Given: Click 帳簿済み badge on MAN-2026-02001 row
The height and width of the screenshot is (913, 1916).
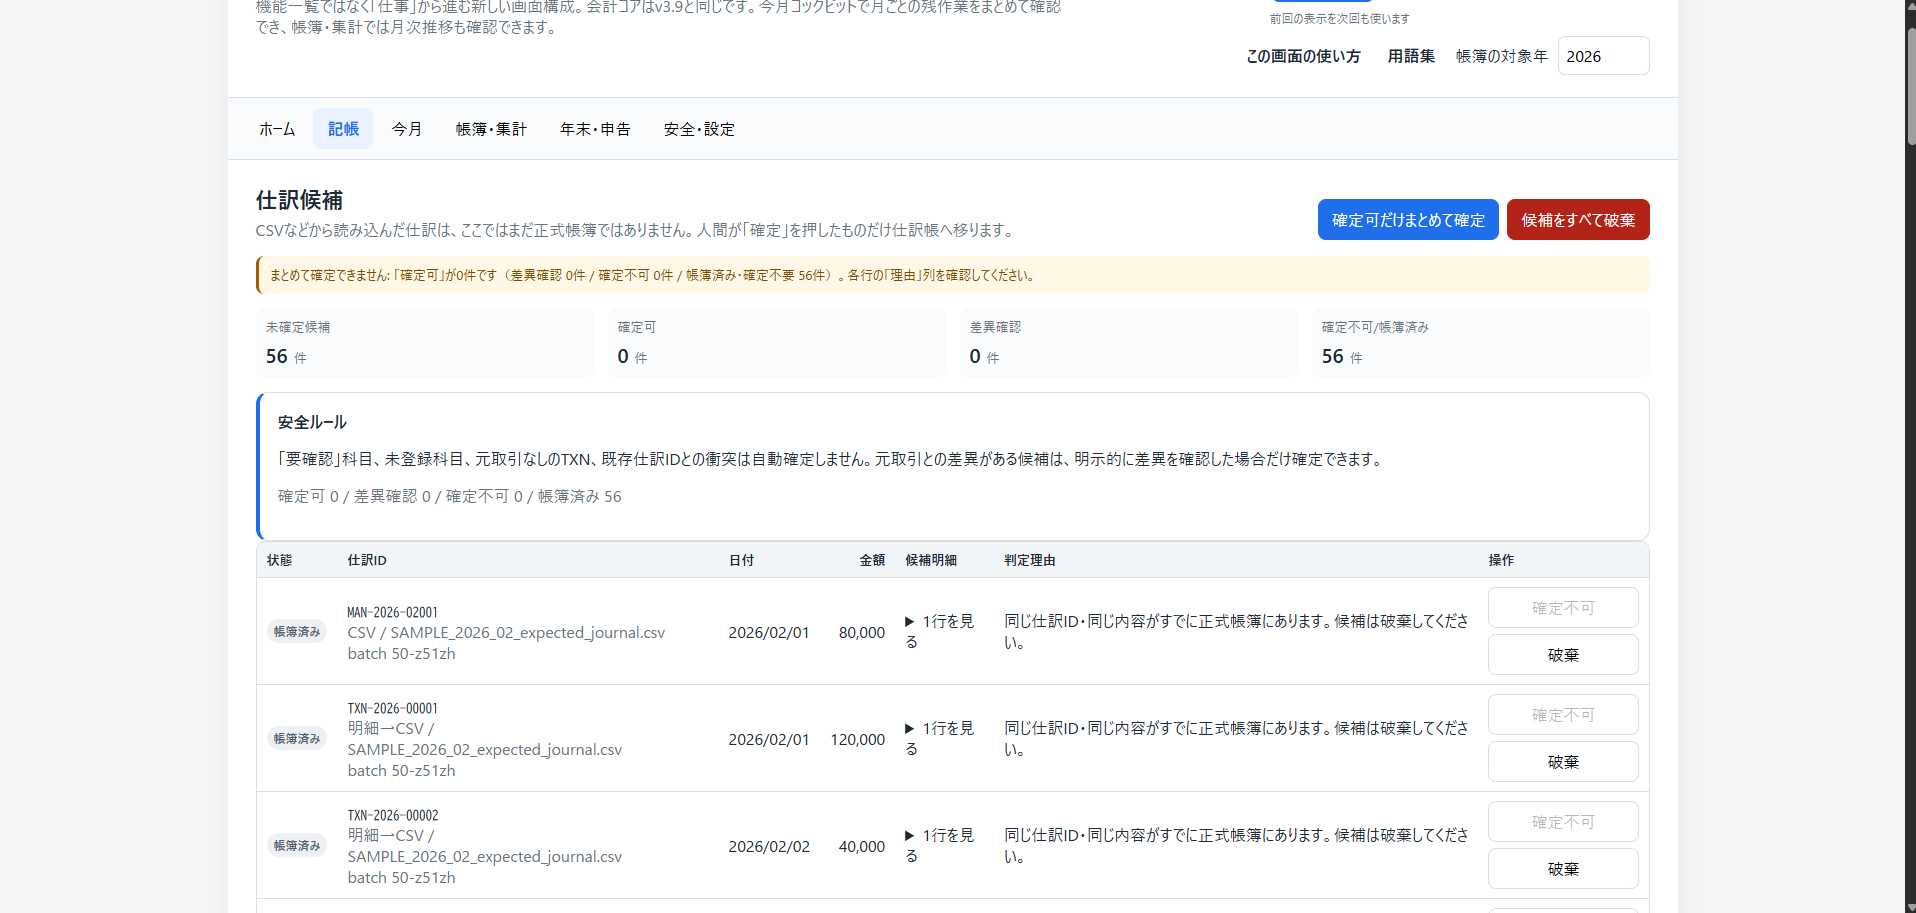Looking at the screenshot, I should [x=297, y=631].
